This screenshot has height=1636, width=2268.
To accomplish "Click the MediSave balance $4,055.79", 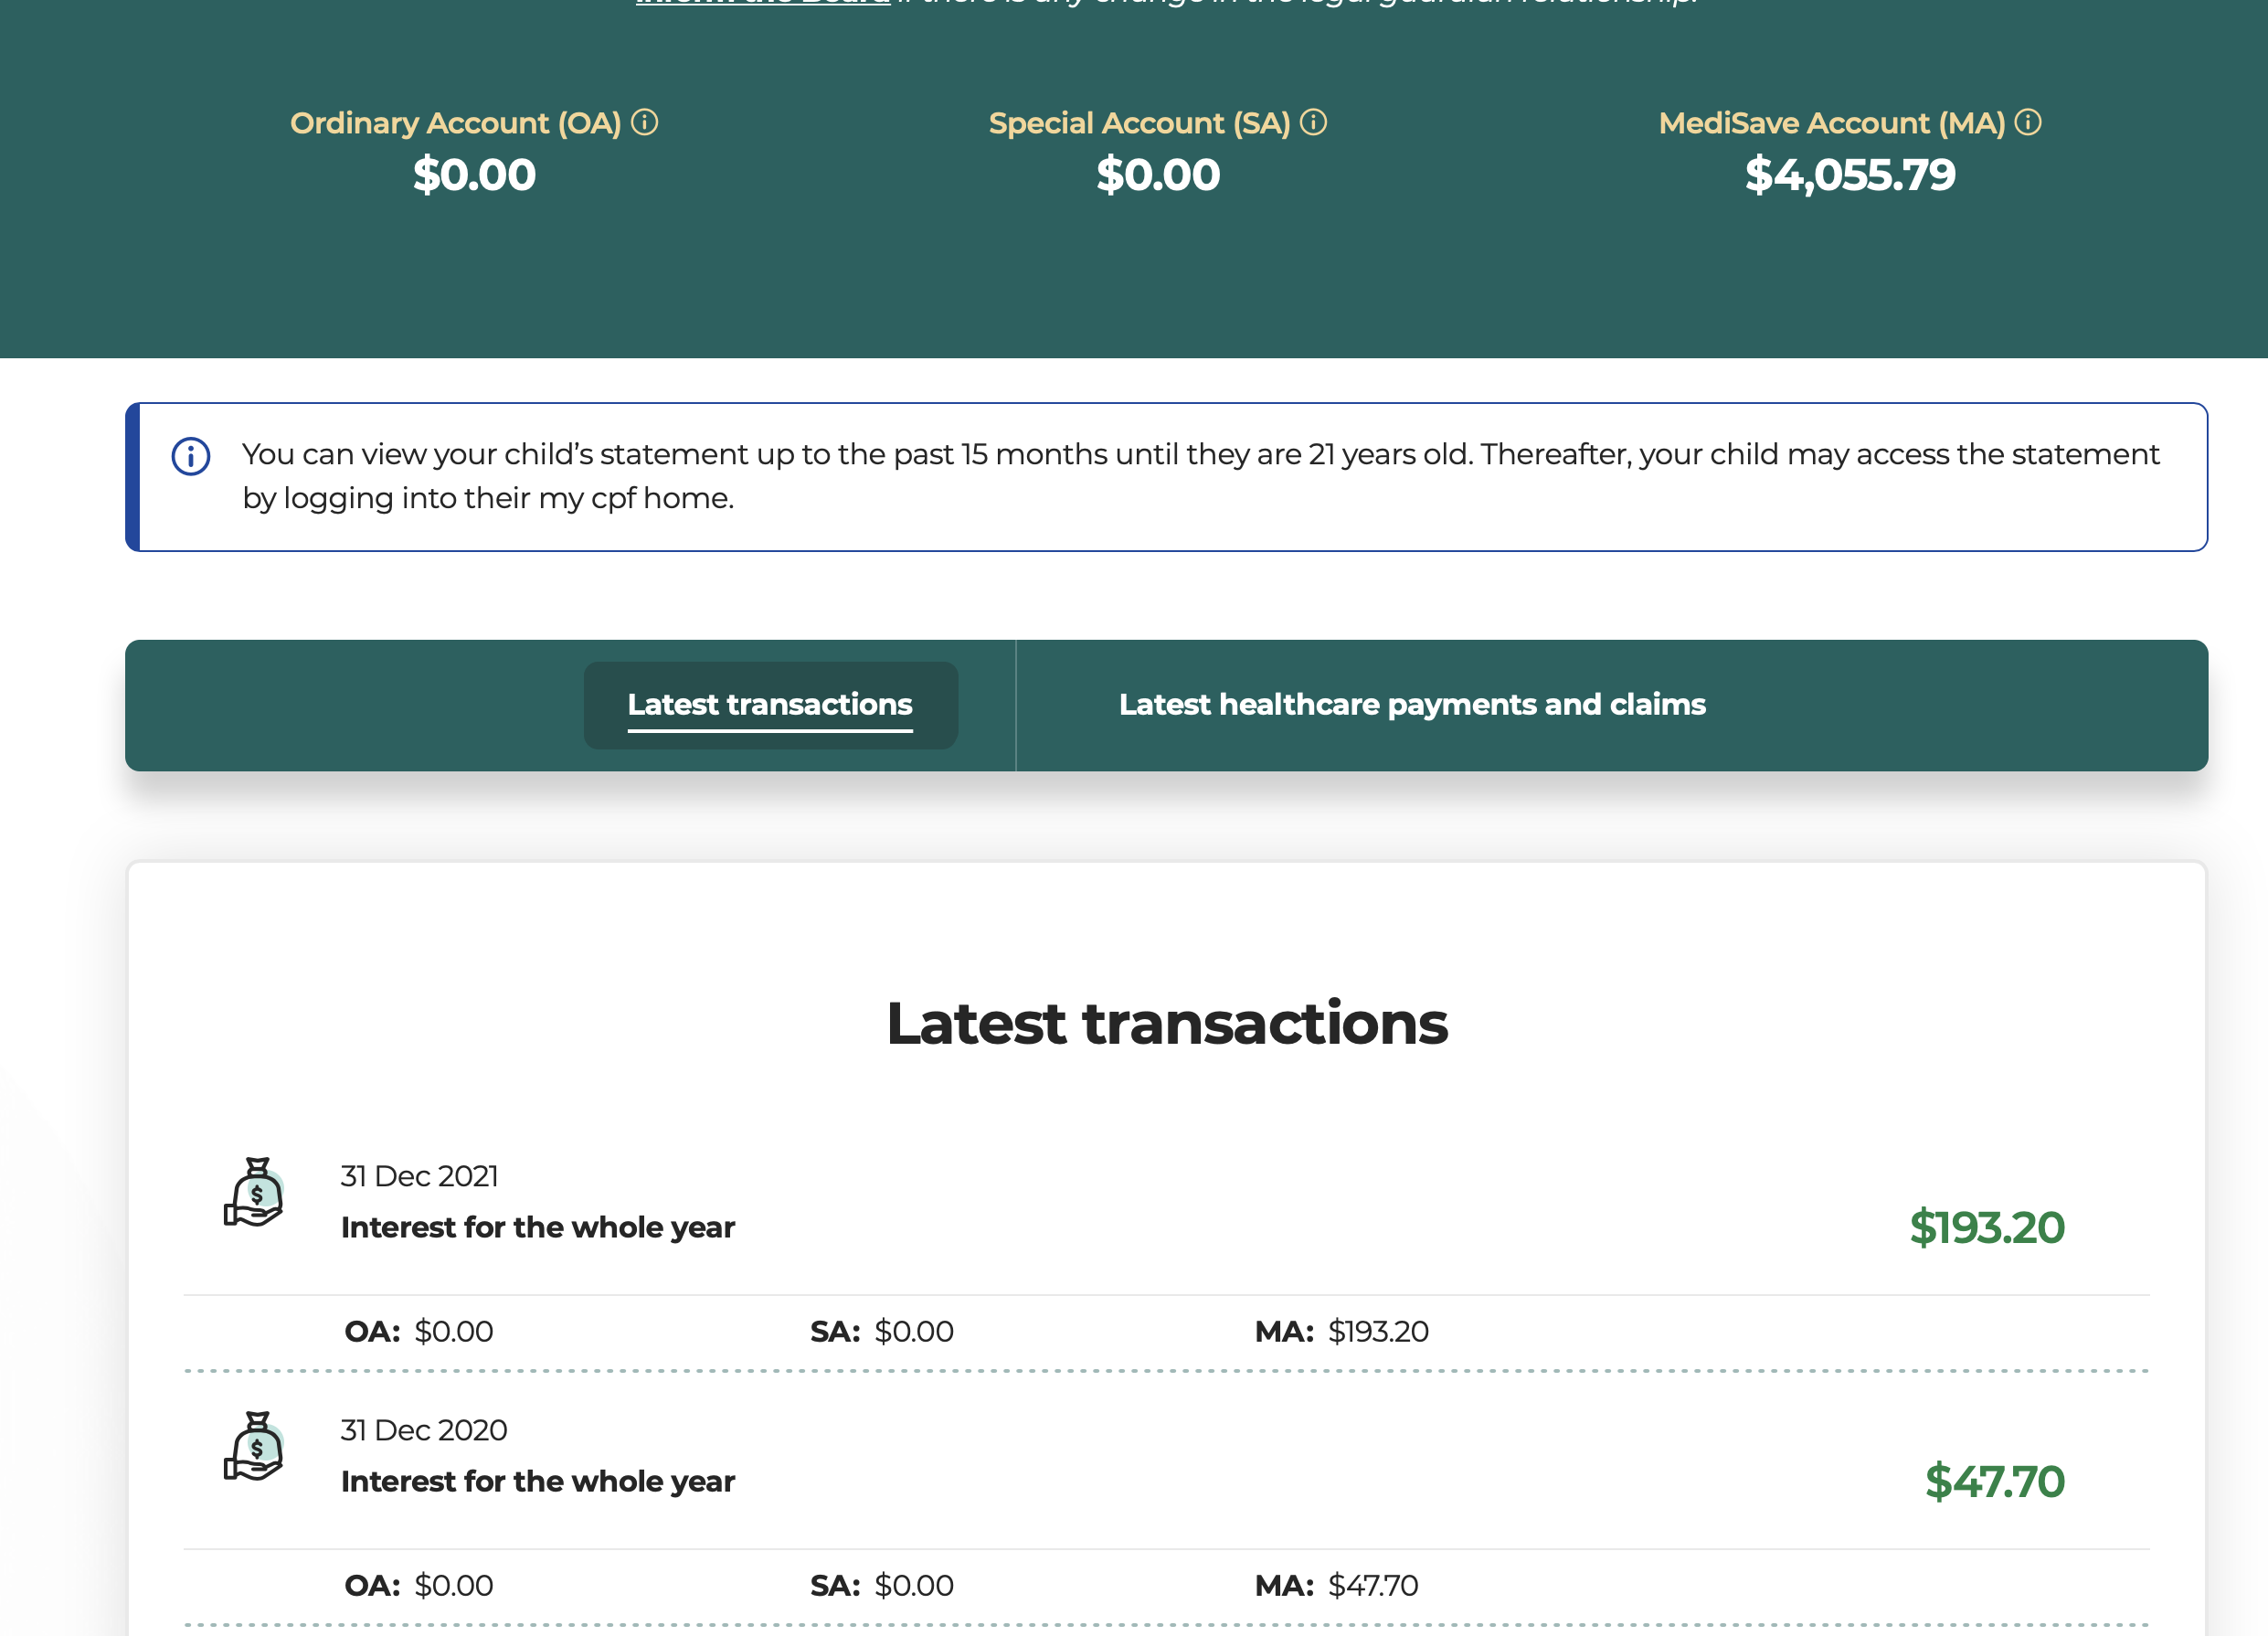I will click(1850, 175).
